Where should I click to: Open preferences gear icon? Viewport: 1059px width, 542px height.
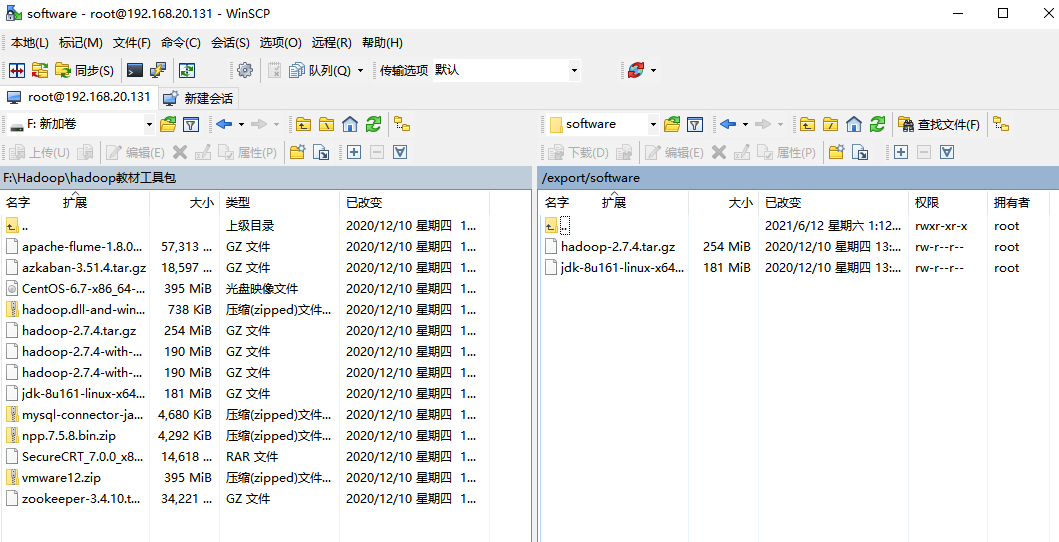[245, 70]
